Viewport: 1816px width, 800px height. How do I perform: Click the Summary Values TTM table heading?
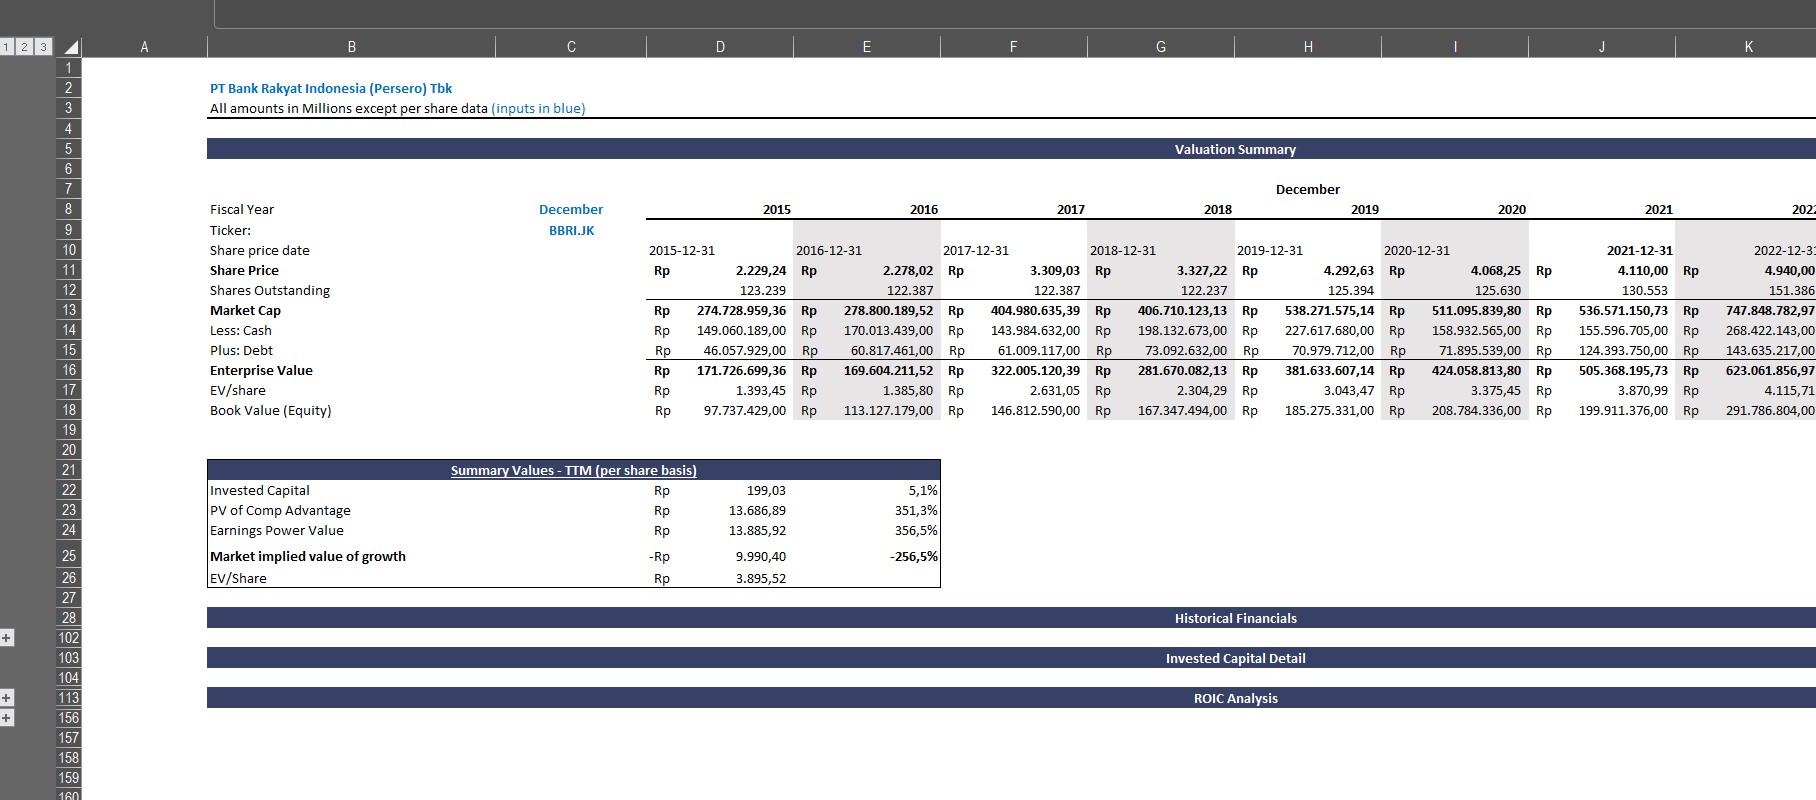pos(573,470)
